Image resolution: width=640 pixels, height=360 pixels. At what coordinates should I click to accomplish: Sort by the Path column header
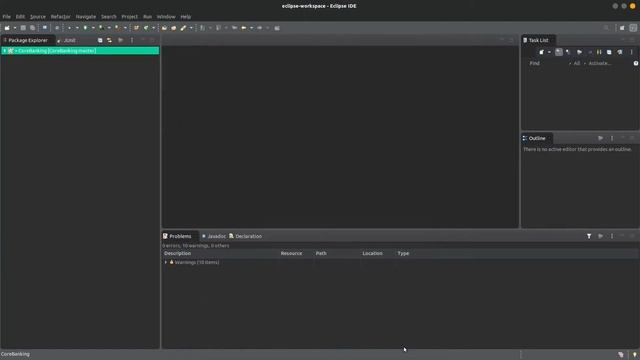pyautogui.click(x=321, y=253)
